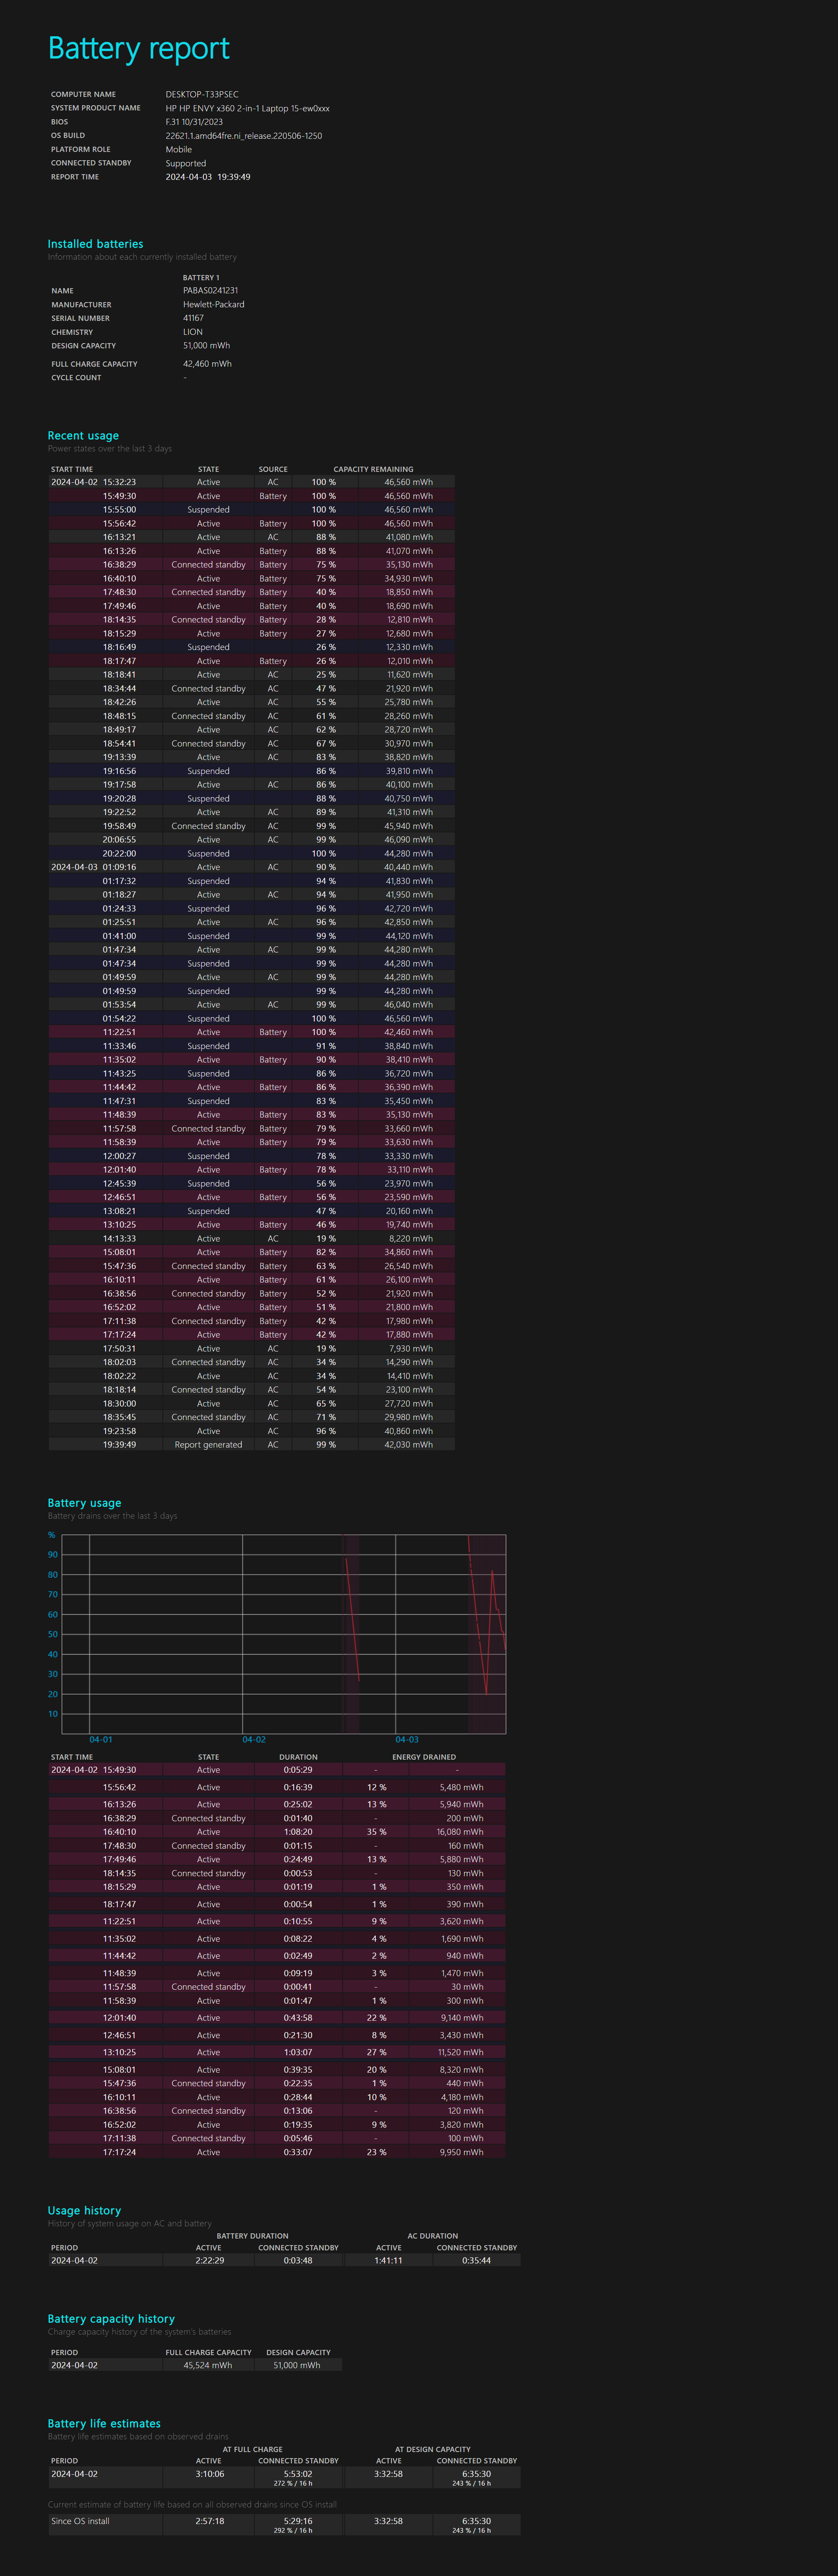This screenshot has height=2576, width=838.
Task: Select "Power states over the last 3 days" subtitle
Action: tap(110, 449)
